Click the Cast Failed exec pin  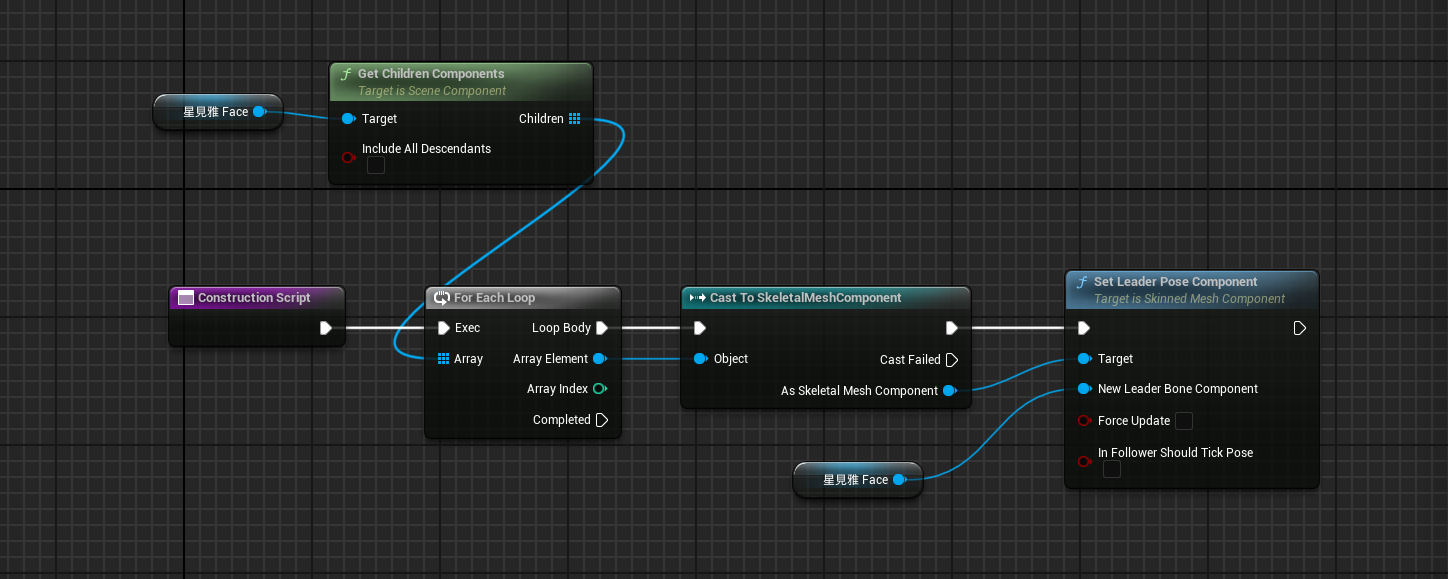951,360
